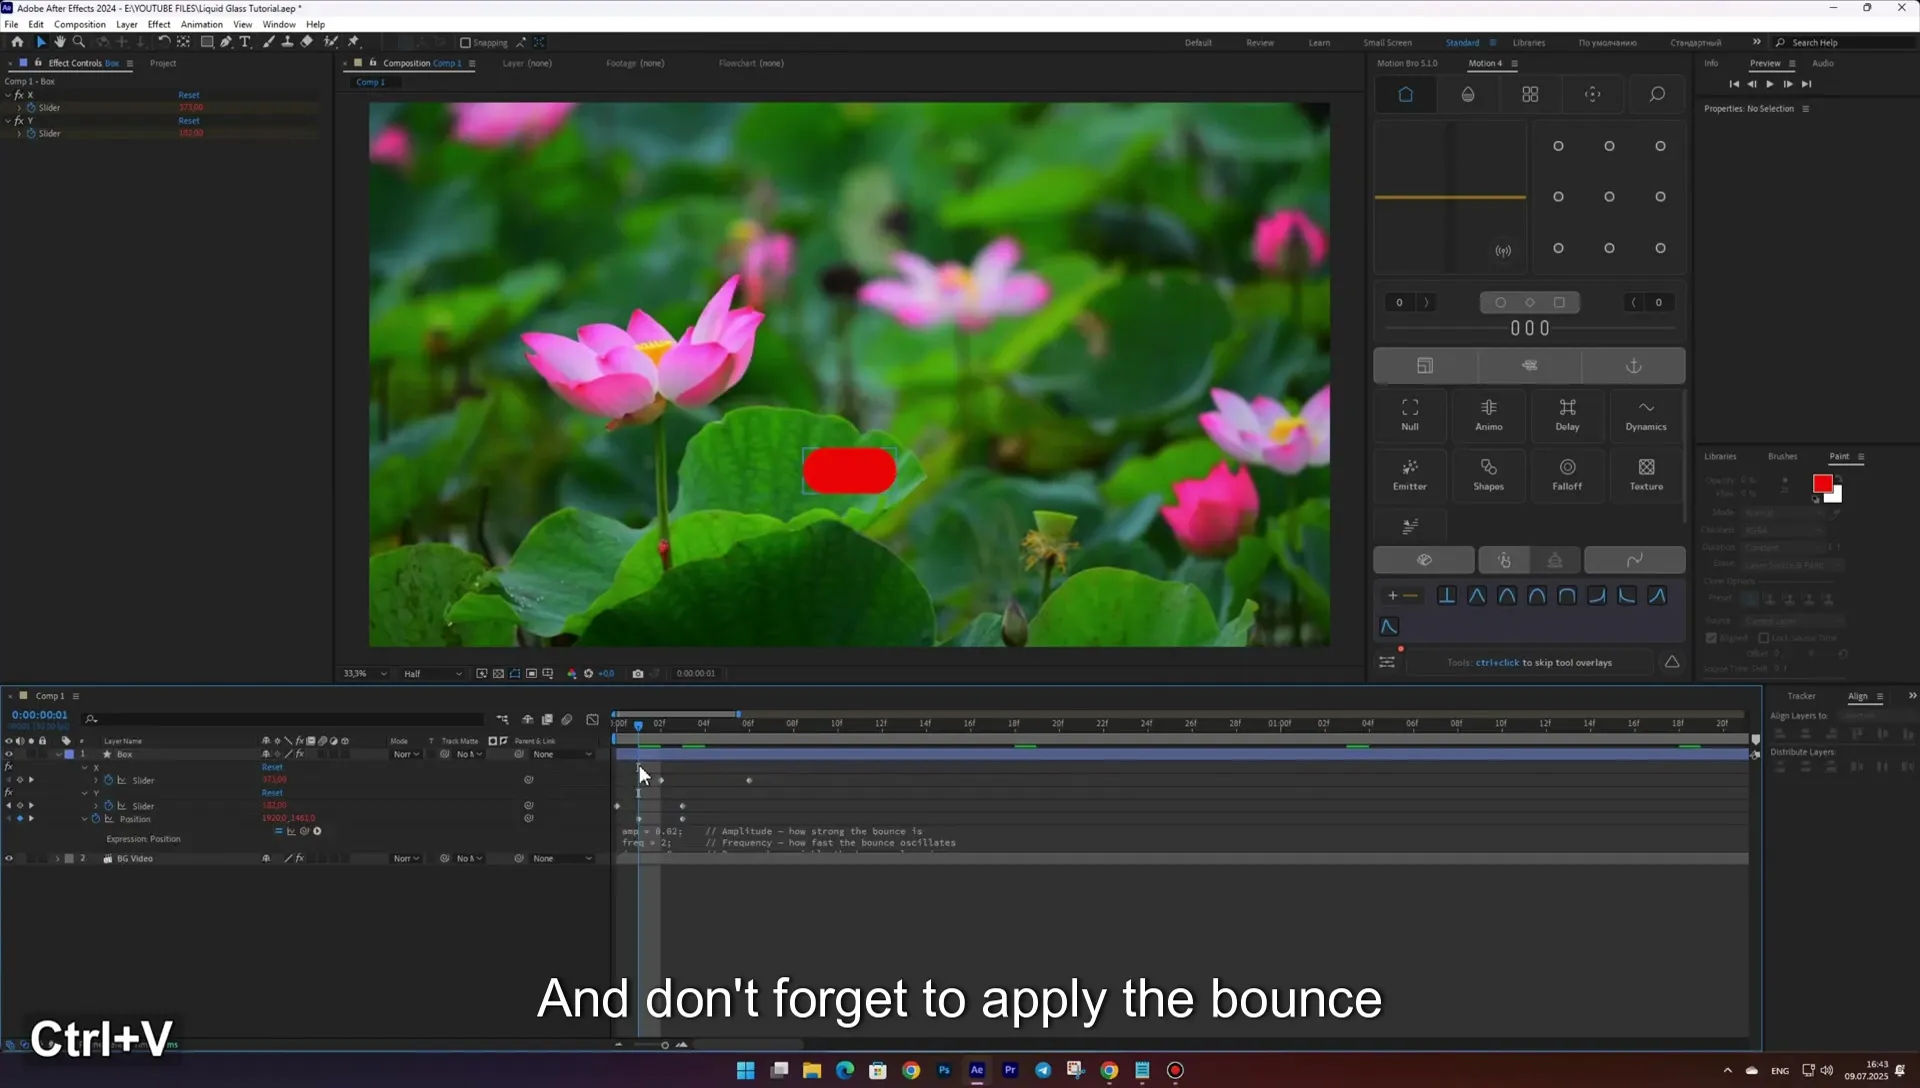Open Photoshop from the Windows taskbar

[x=944, y=1070]
